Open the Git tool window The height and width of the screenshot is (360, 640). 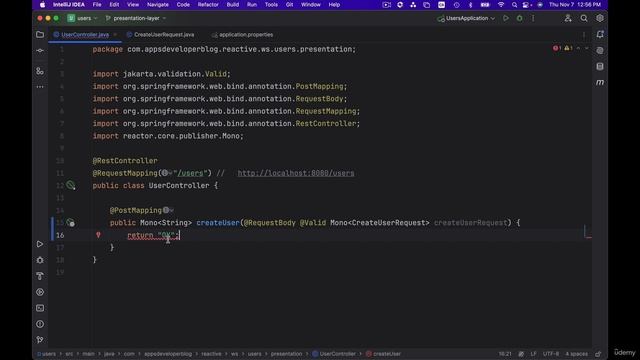(40, 340)
